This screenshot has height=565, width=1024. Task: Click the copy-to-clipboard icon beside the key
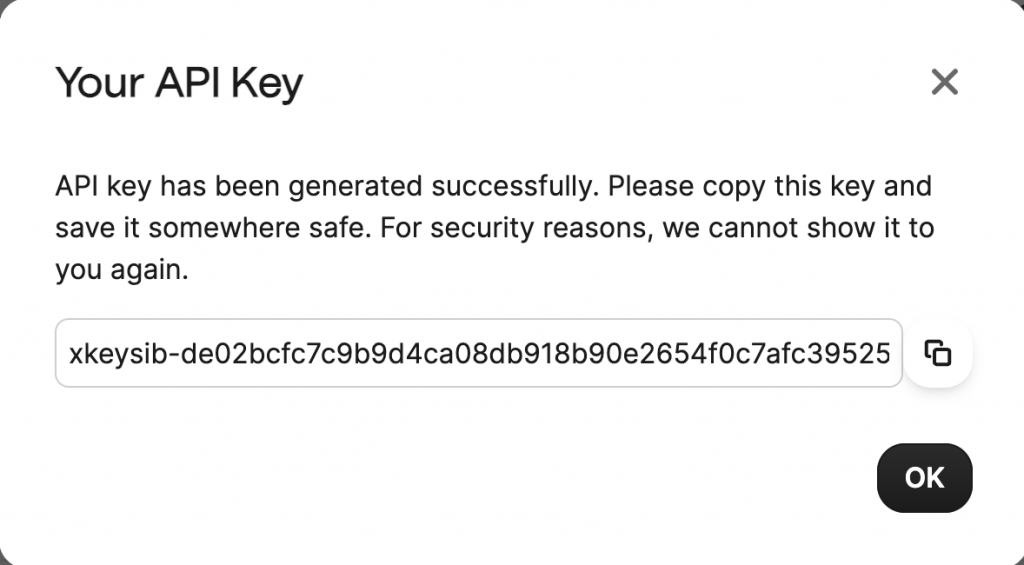(938, 353)
